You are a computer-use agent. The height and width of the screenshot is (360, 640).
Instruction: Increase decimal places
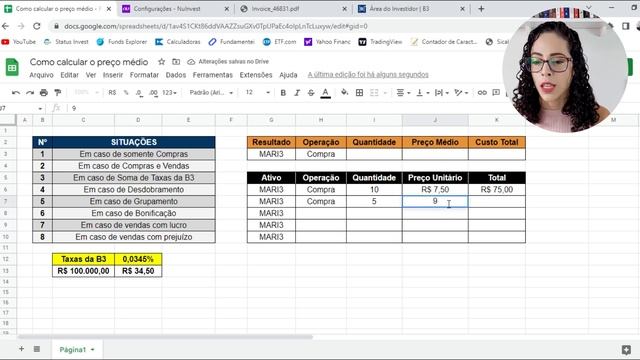click(153, 93)
